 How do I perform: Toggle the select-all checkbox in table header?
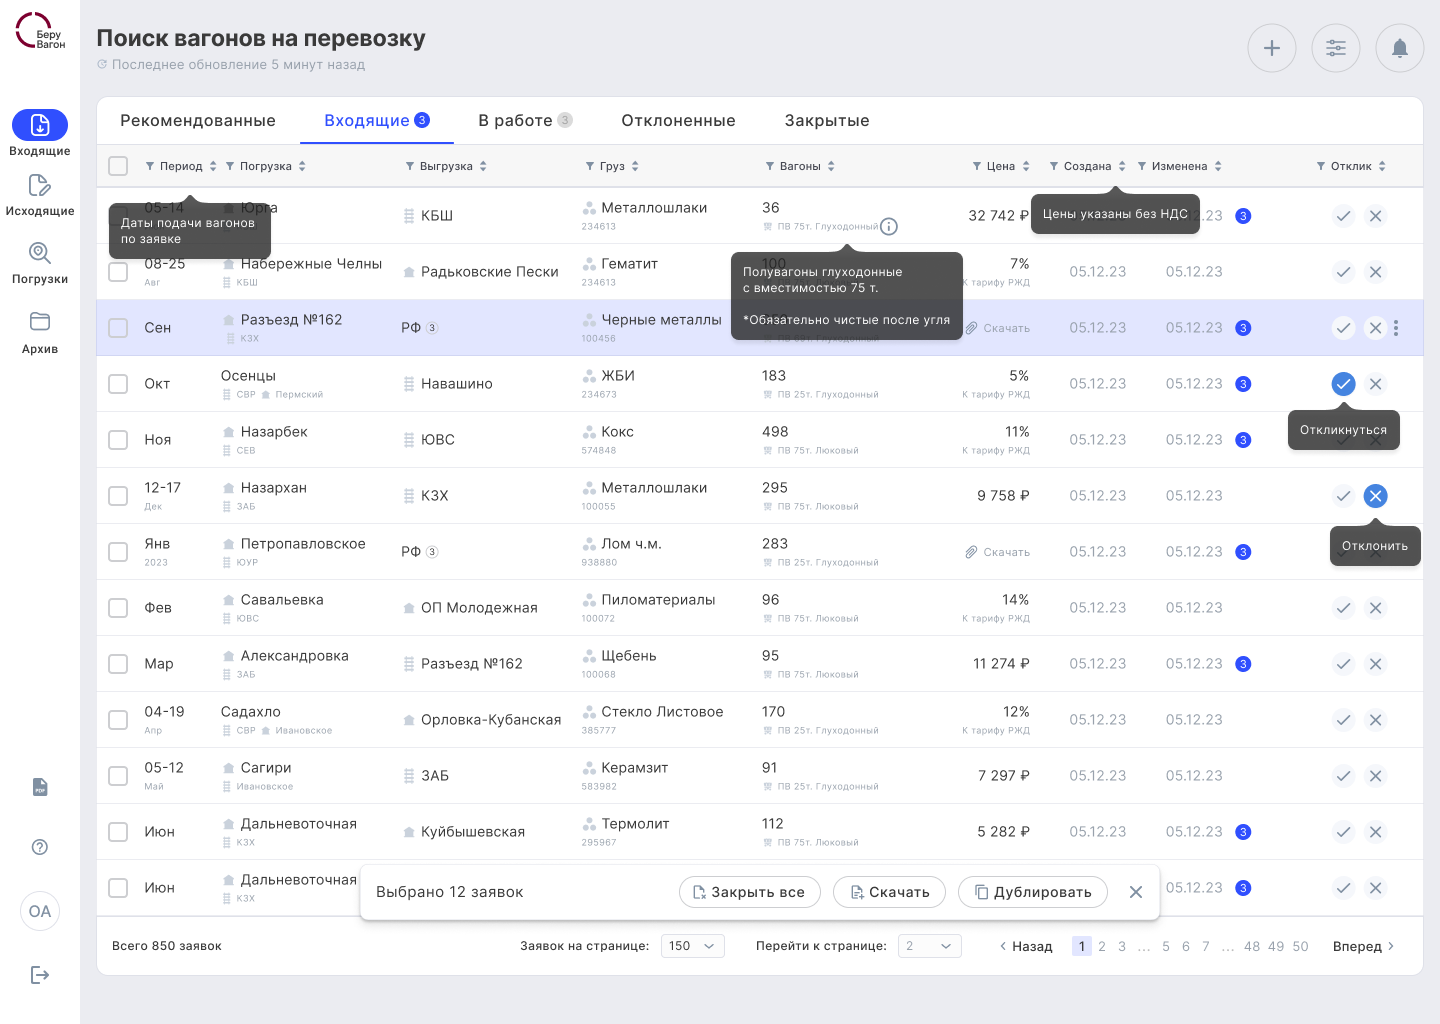tap(118, 166)
